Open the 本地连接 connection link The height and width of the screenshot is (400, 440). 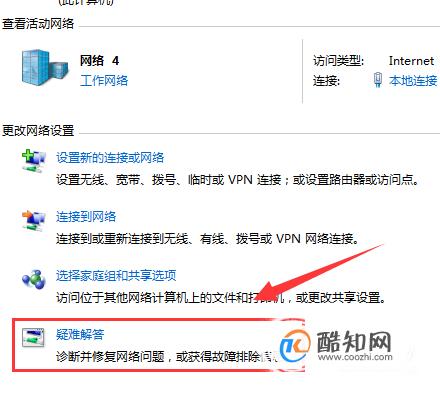[413, 81]
